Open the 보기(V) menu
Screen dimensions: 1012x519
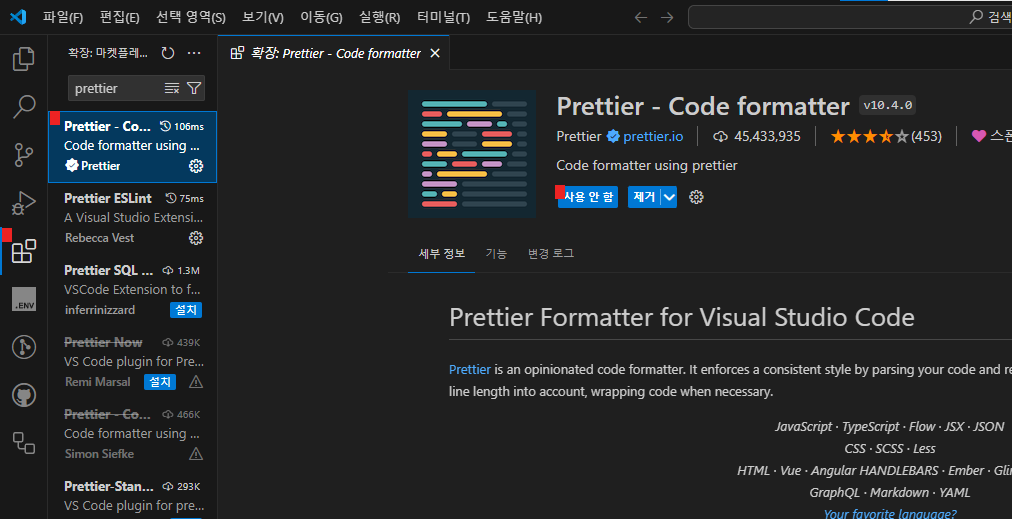[x=263, y=17]
